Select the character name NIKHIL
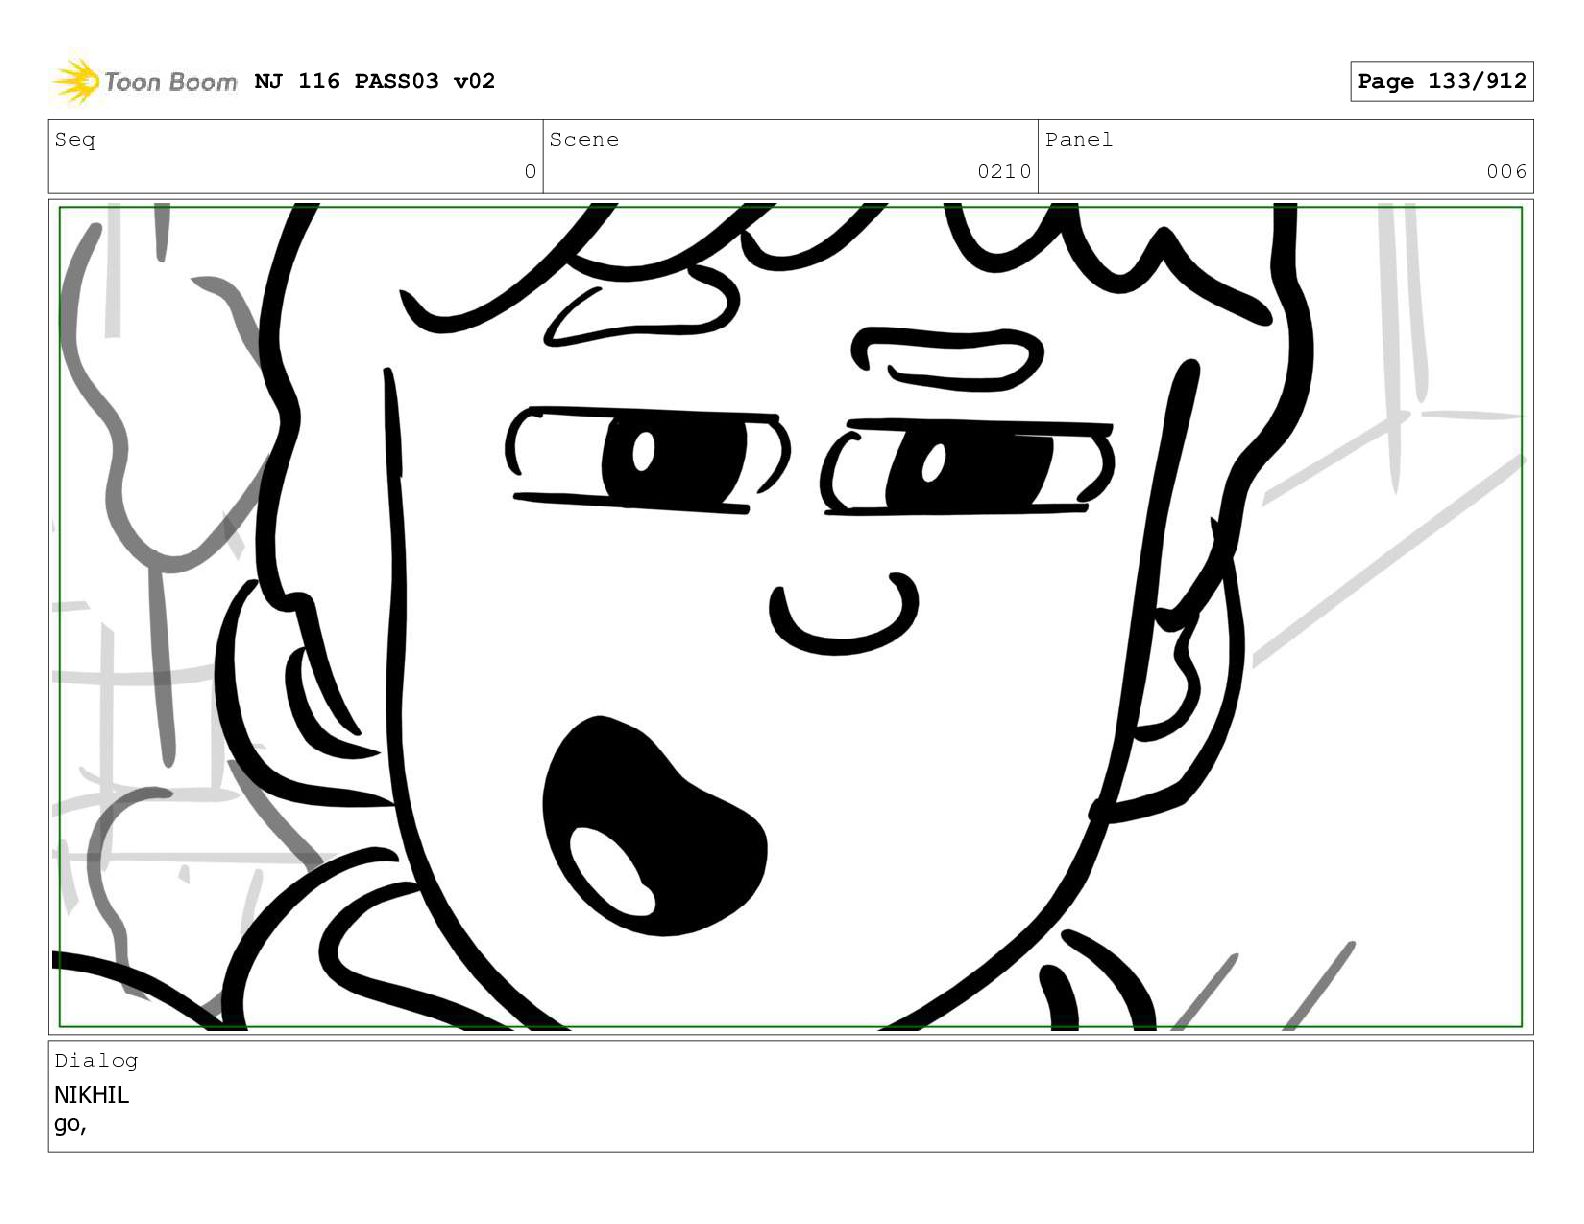 pyautogui.click(x=91, y=1095)
